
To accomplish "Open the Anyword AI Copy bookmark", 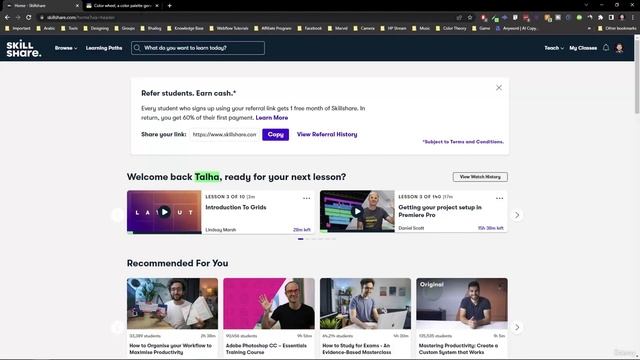I will pos(516,29).
